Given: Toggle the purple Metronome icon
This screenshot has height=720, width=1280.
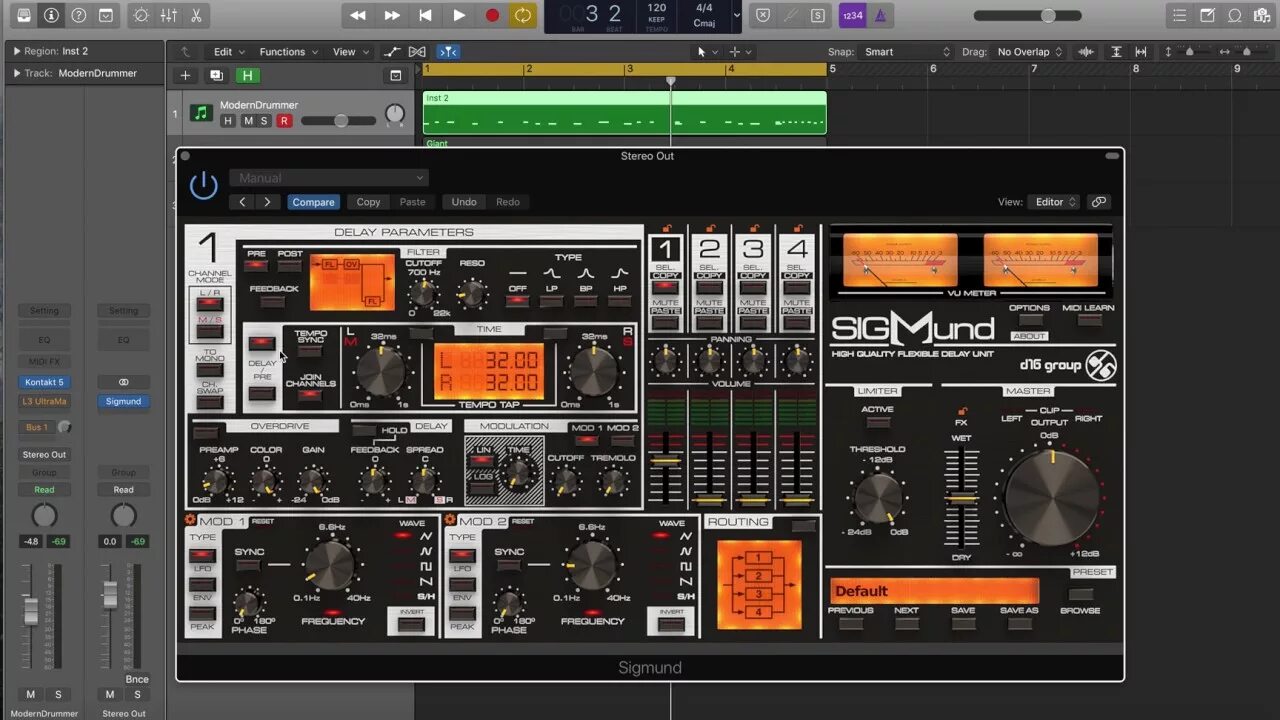Looking at the screenshot, I should click(880, 15).
